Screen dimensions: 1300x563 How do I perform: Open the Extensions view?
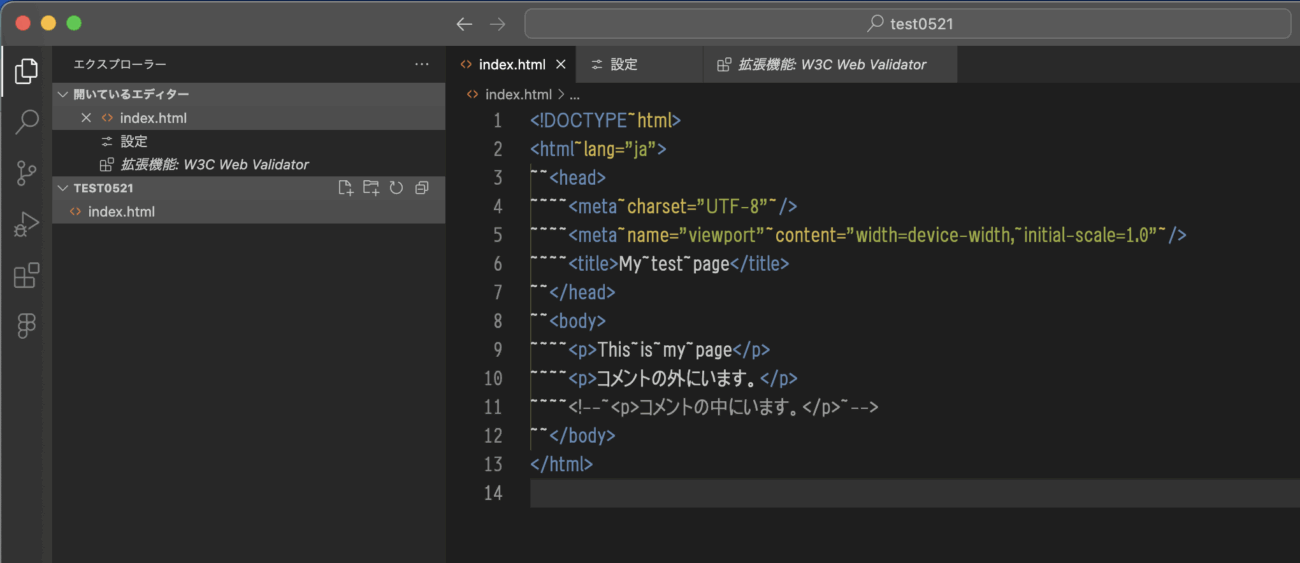click(26, 275)
